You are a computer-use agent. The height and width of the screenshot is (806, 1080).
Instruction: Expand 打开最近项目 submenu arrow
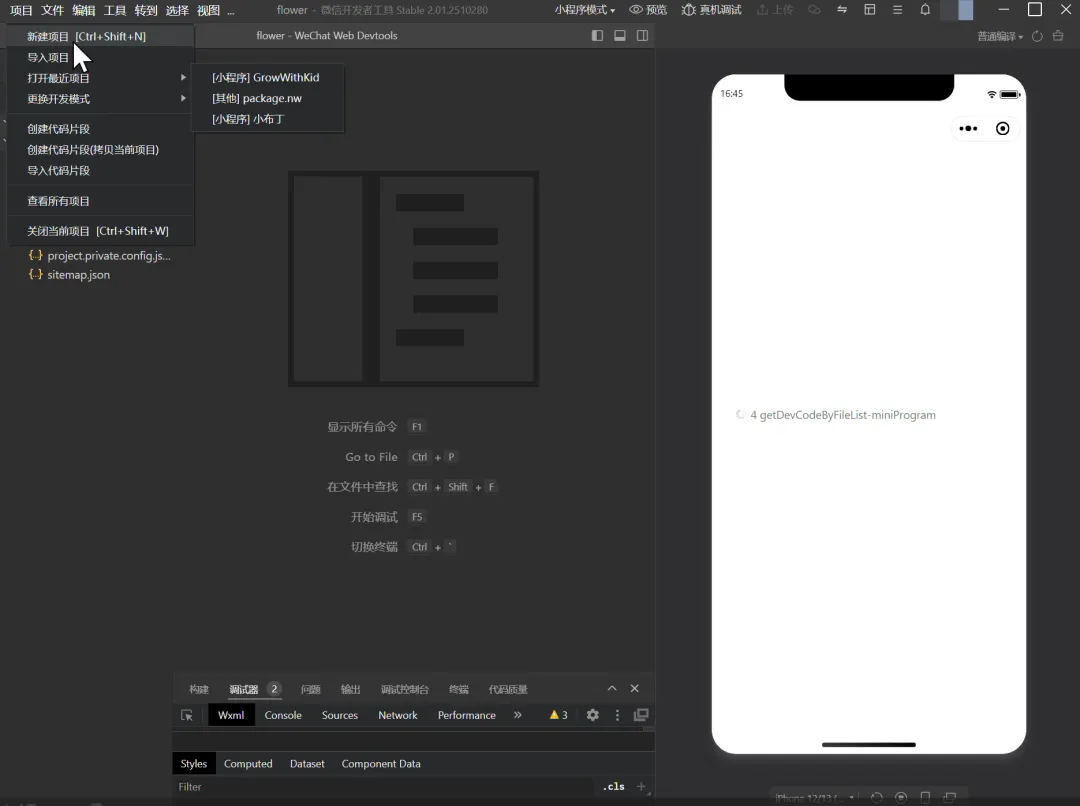[x=183, y=77]
